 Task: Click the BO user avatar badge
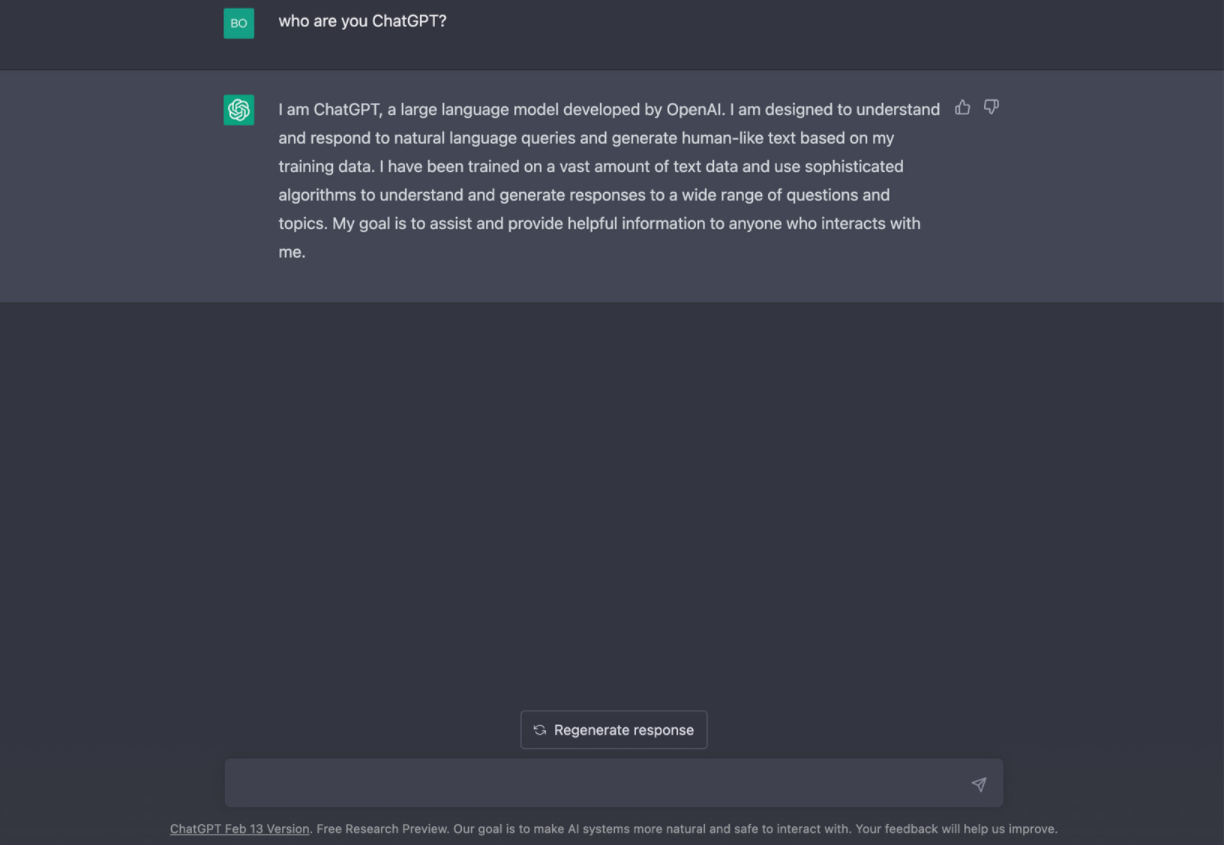[239, 23]
